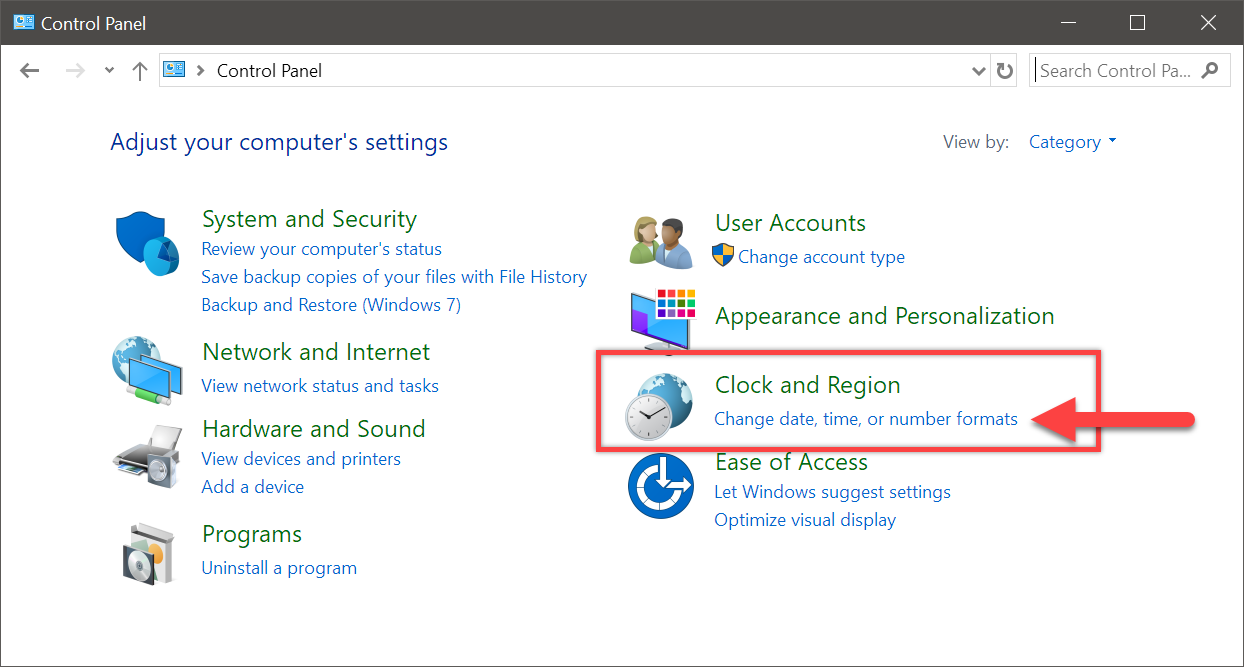
Task: Open Backup and Restore (Windows 7)
Action: coord(331,305)
